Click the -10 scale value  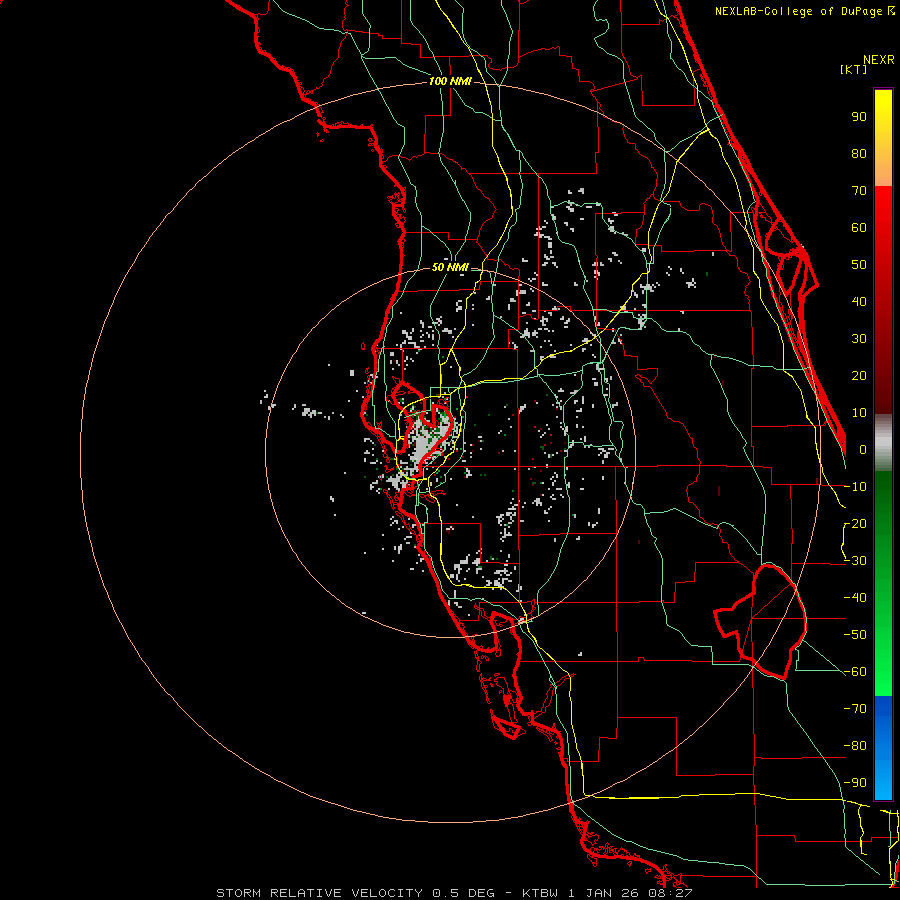(855, 487)
